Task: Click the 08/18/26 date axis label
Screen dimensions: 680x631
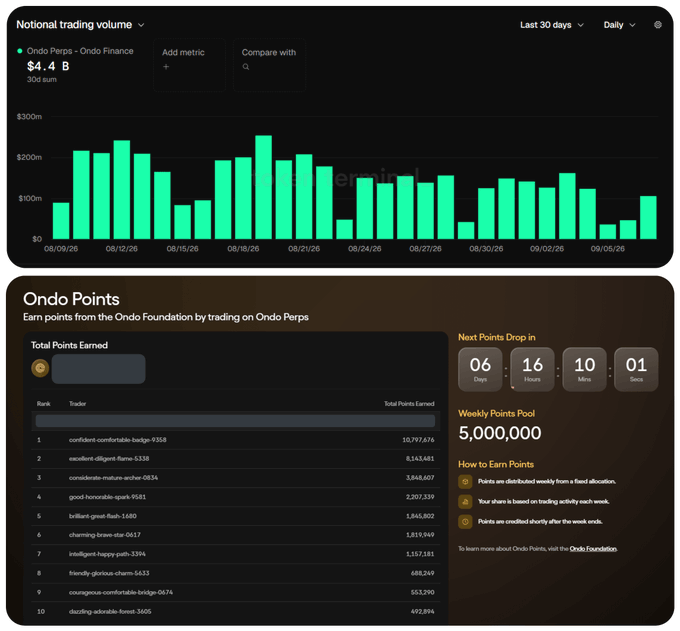Action: 243,249
